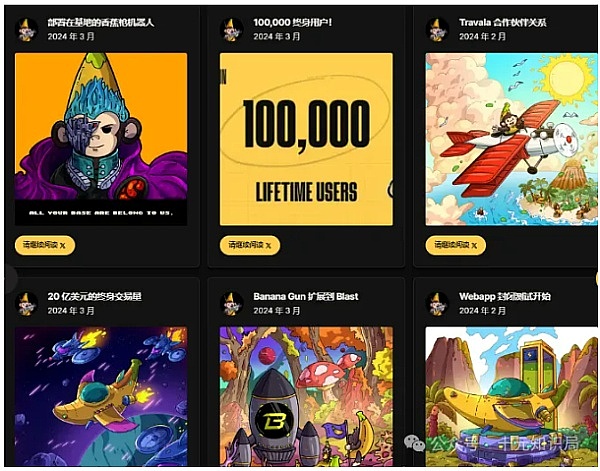Click the left carousel arrow at the edge
Viewport: 600px width, 471px height.
coord(9,279)
